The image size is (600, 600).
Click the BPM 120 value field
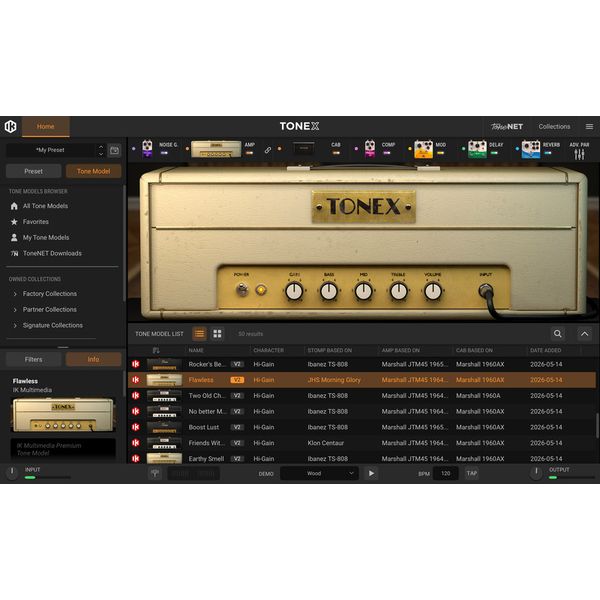445,473
